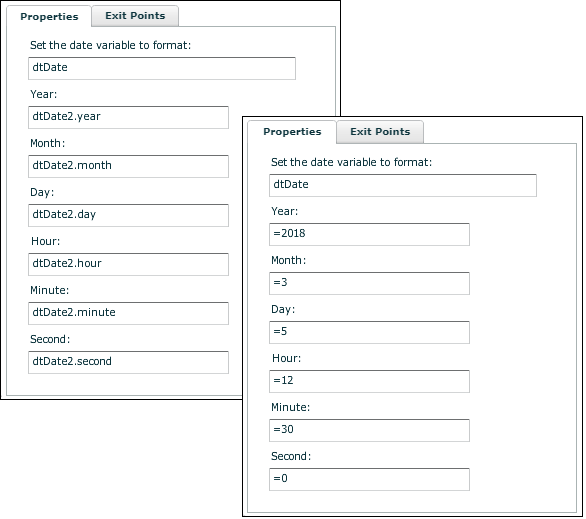Click the Second field containing dtDate2.second
The height and width of the screenshot is (519, 586).
pos(128,362)
